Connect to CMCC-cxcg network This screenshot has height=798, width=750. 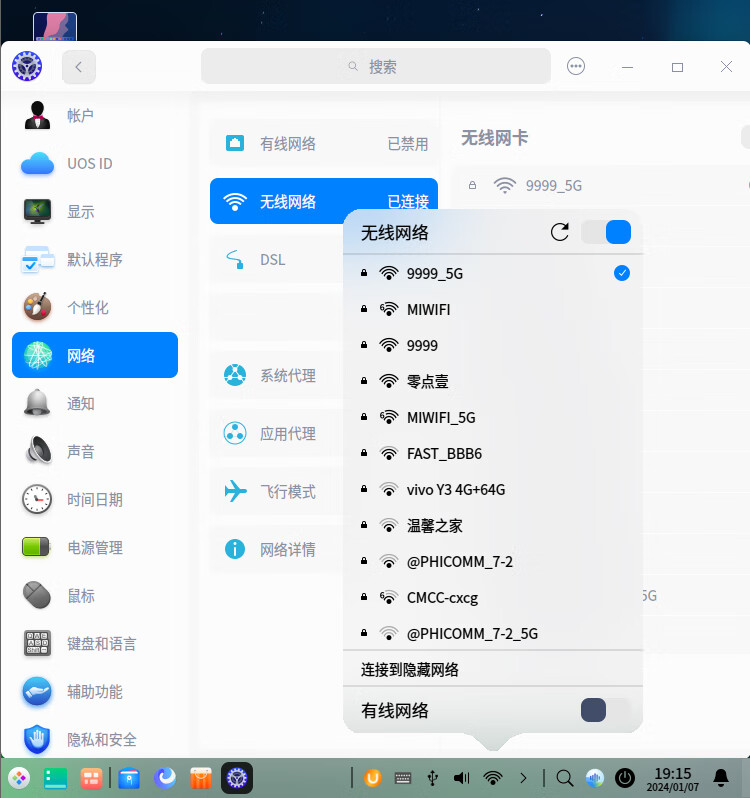493,597
